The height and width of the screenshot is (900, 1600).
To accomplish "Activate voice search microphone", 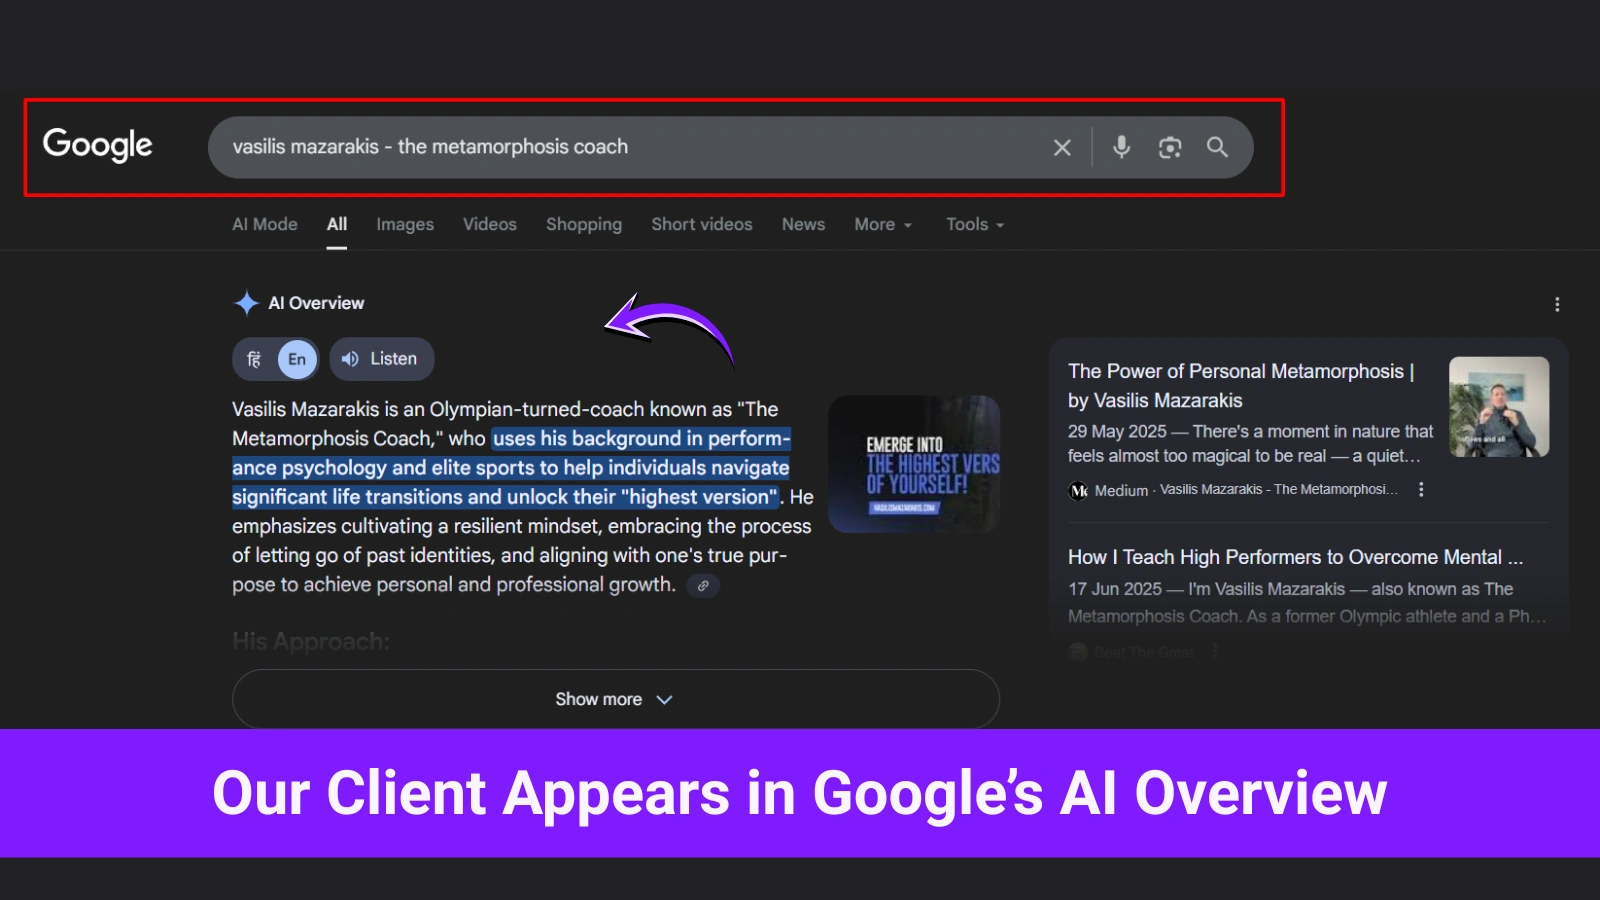I will click(1120, 147).
